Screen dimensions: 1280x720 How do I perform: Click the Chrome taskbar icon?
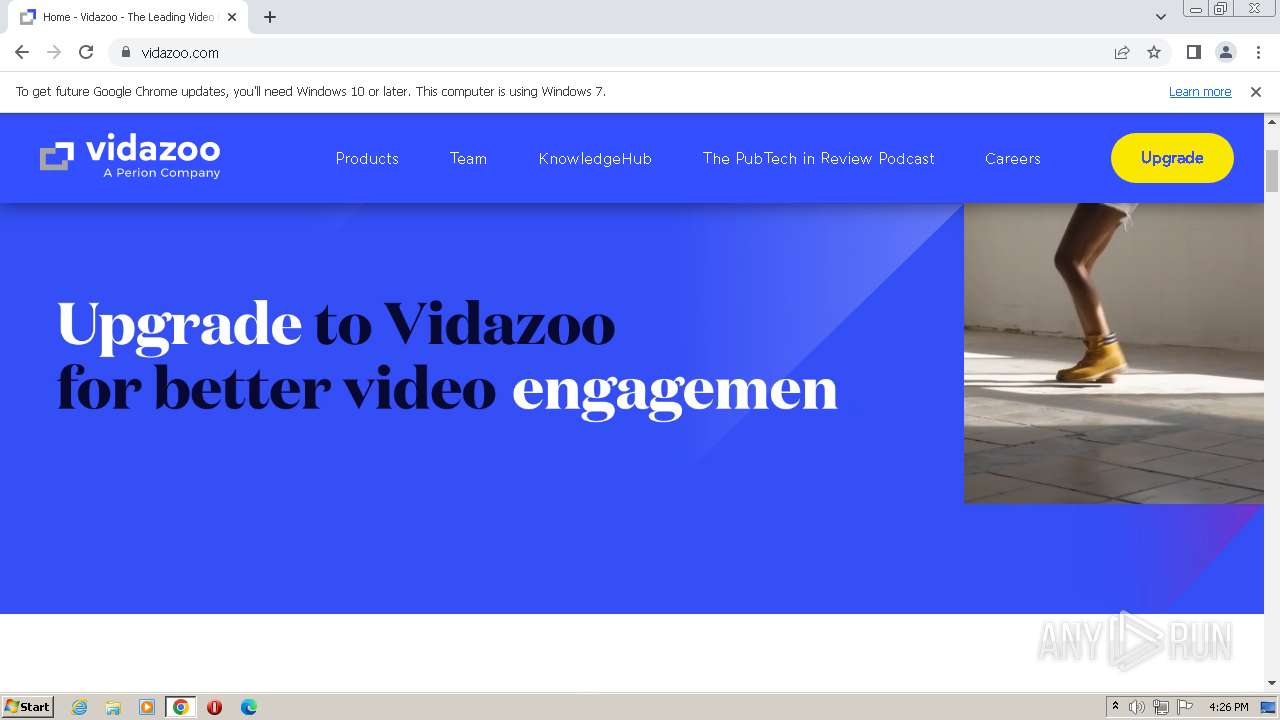pyautogui.click(x=181, y=707)
